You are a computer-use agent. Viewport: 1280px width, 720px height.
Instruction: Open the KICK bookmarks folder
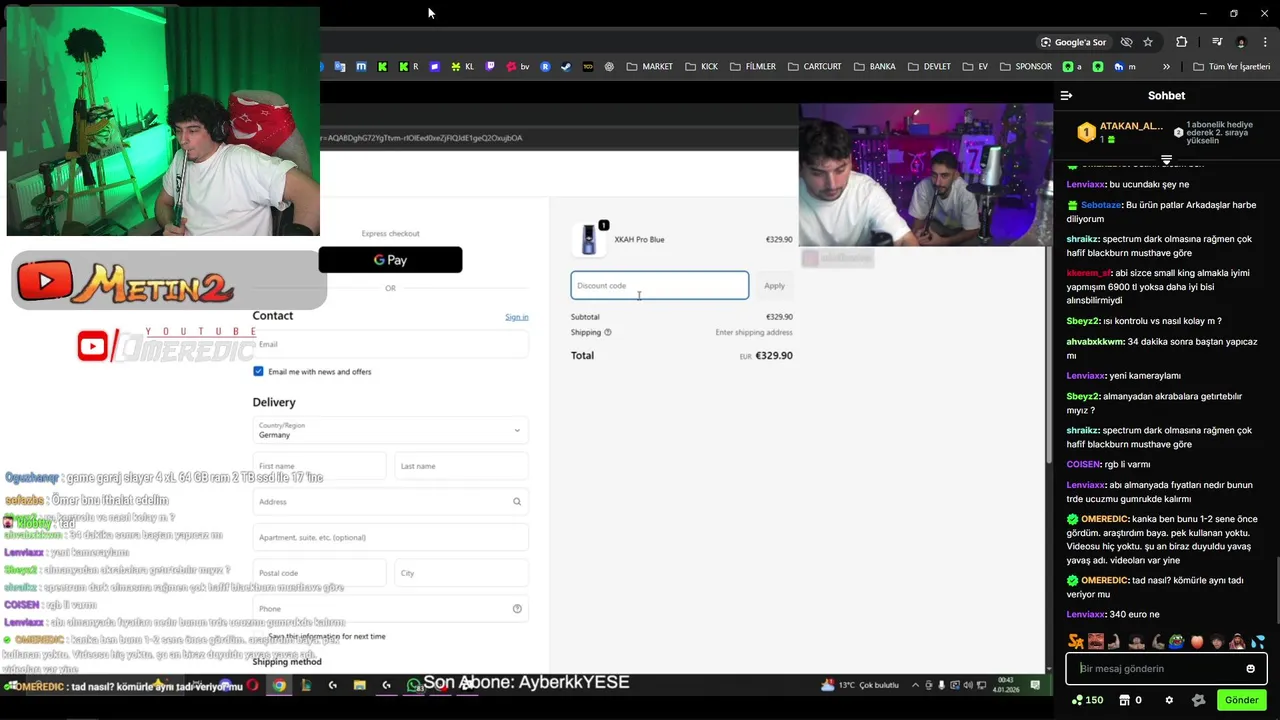click(701, 67)
